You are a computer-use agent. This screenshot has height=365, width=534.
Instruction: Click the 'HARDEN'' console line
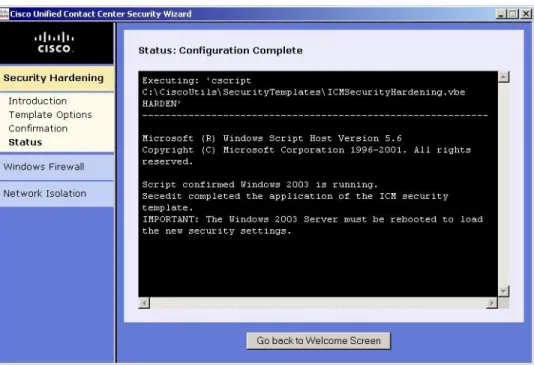click(162, 104)
